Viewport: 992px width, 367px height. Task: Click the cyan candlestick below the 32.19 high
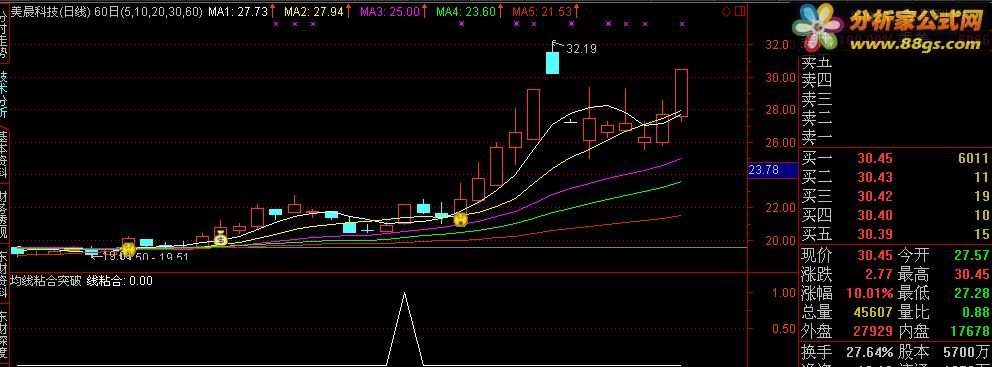(552, 63)
